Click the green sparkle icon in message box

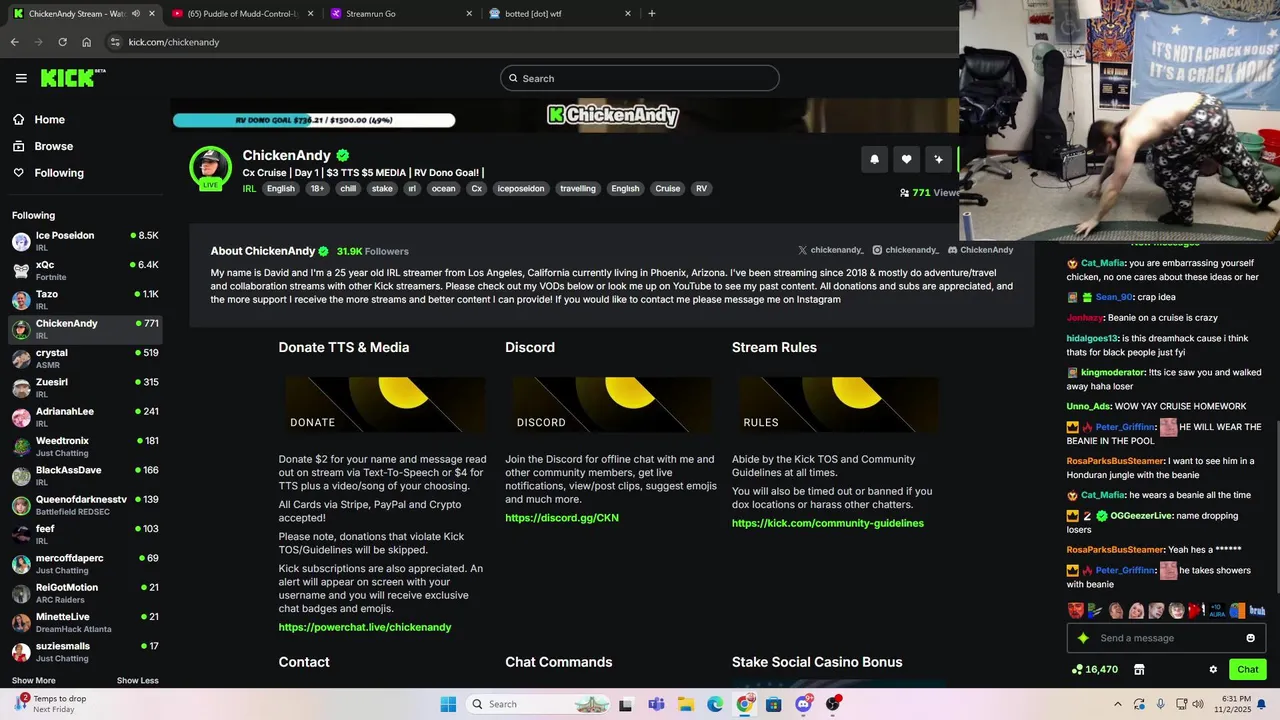pos(1083,638)
